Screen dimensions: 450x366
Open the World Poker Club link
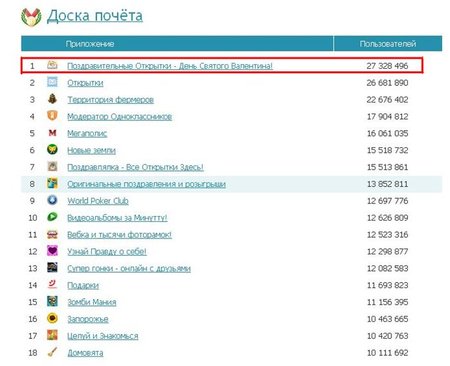point(98,201)
